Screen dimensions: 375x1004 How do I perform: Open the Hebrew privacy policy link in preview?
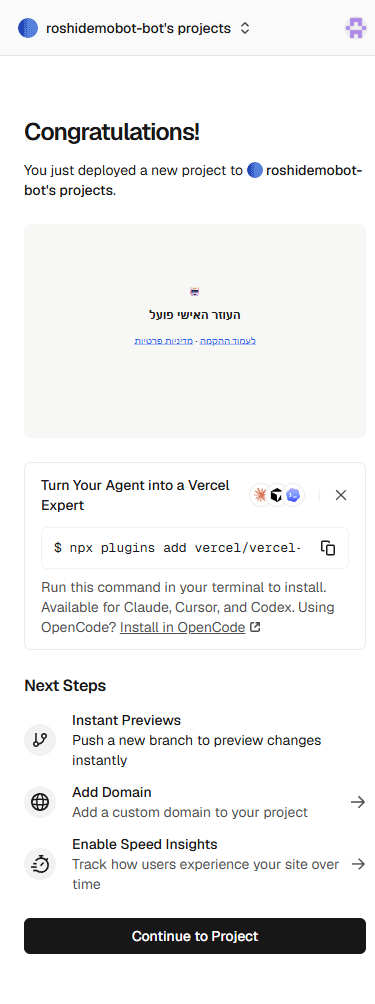163,341
